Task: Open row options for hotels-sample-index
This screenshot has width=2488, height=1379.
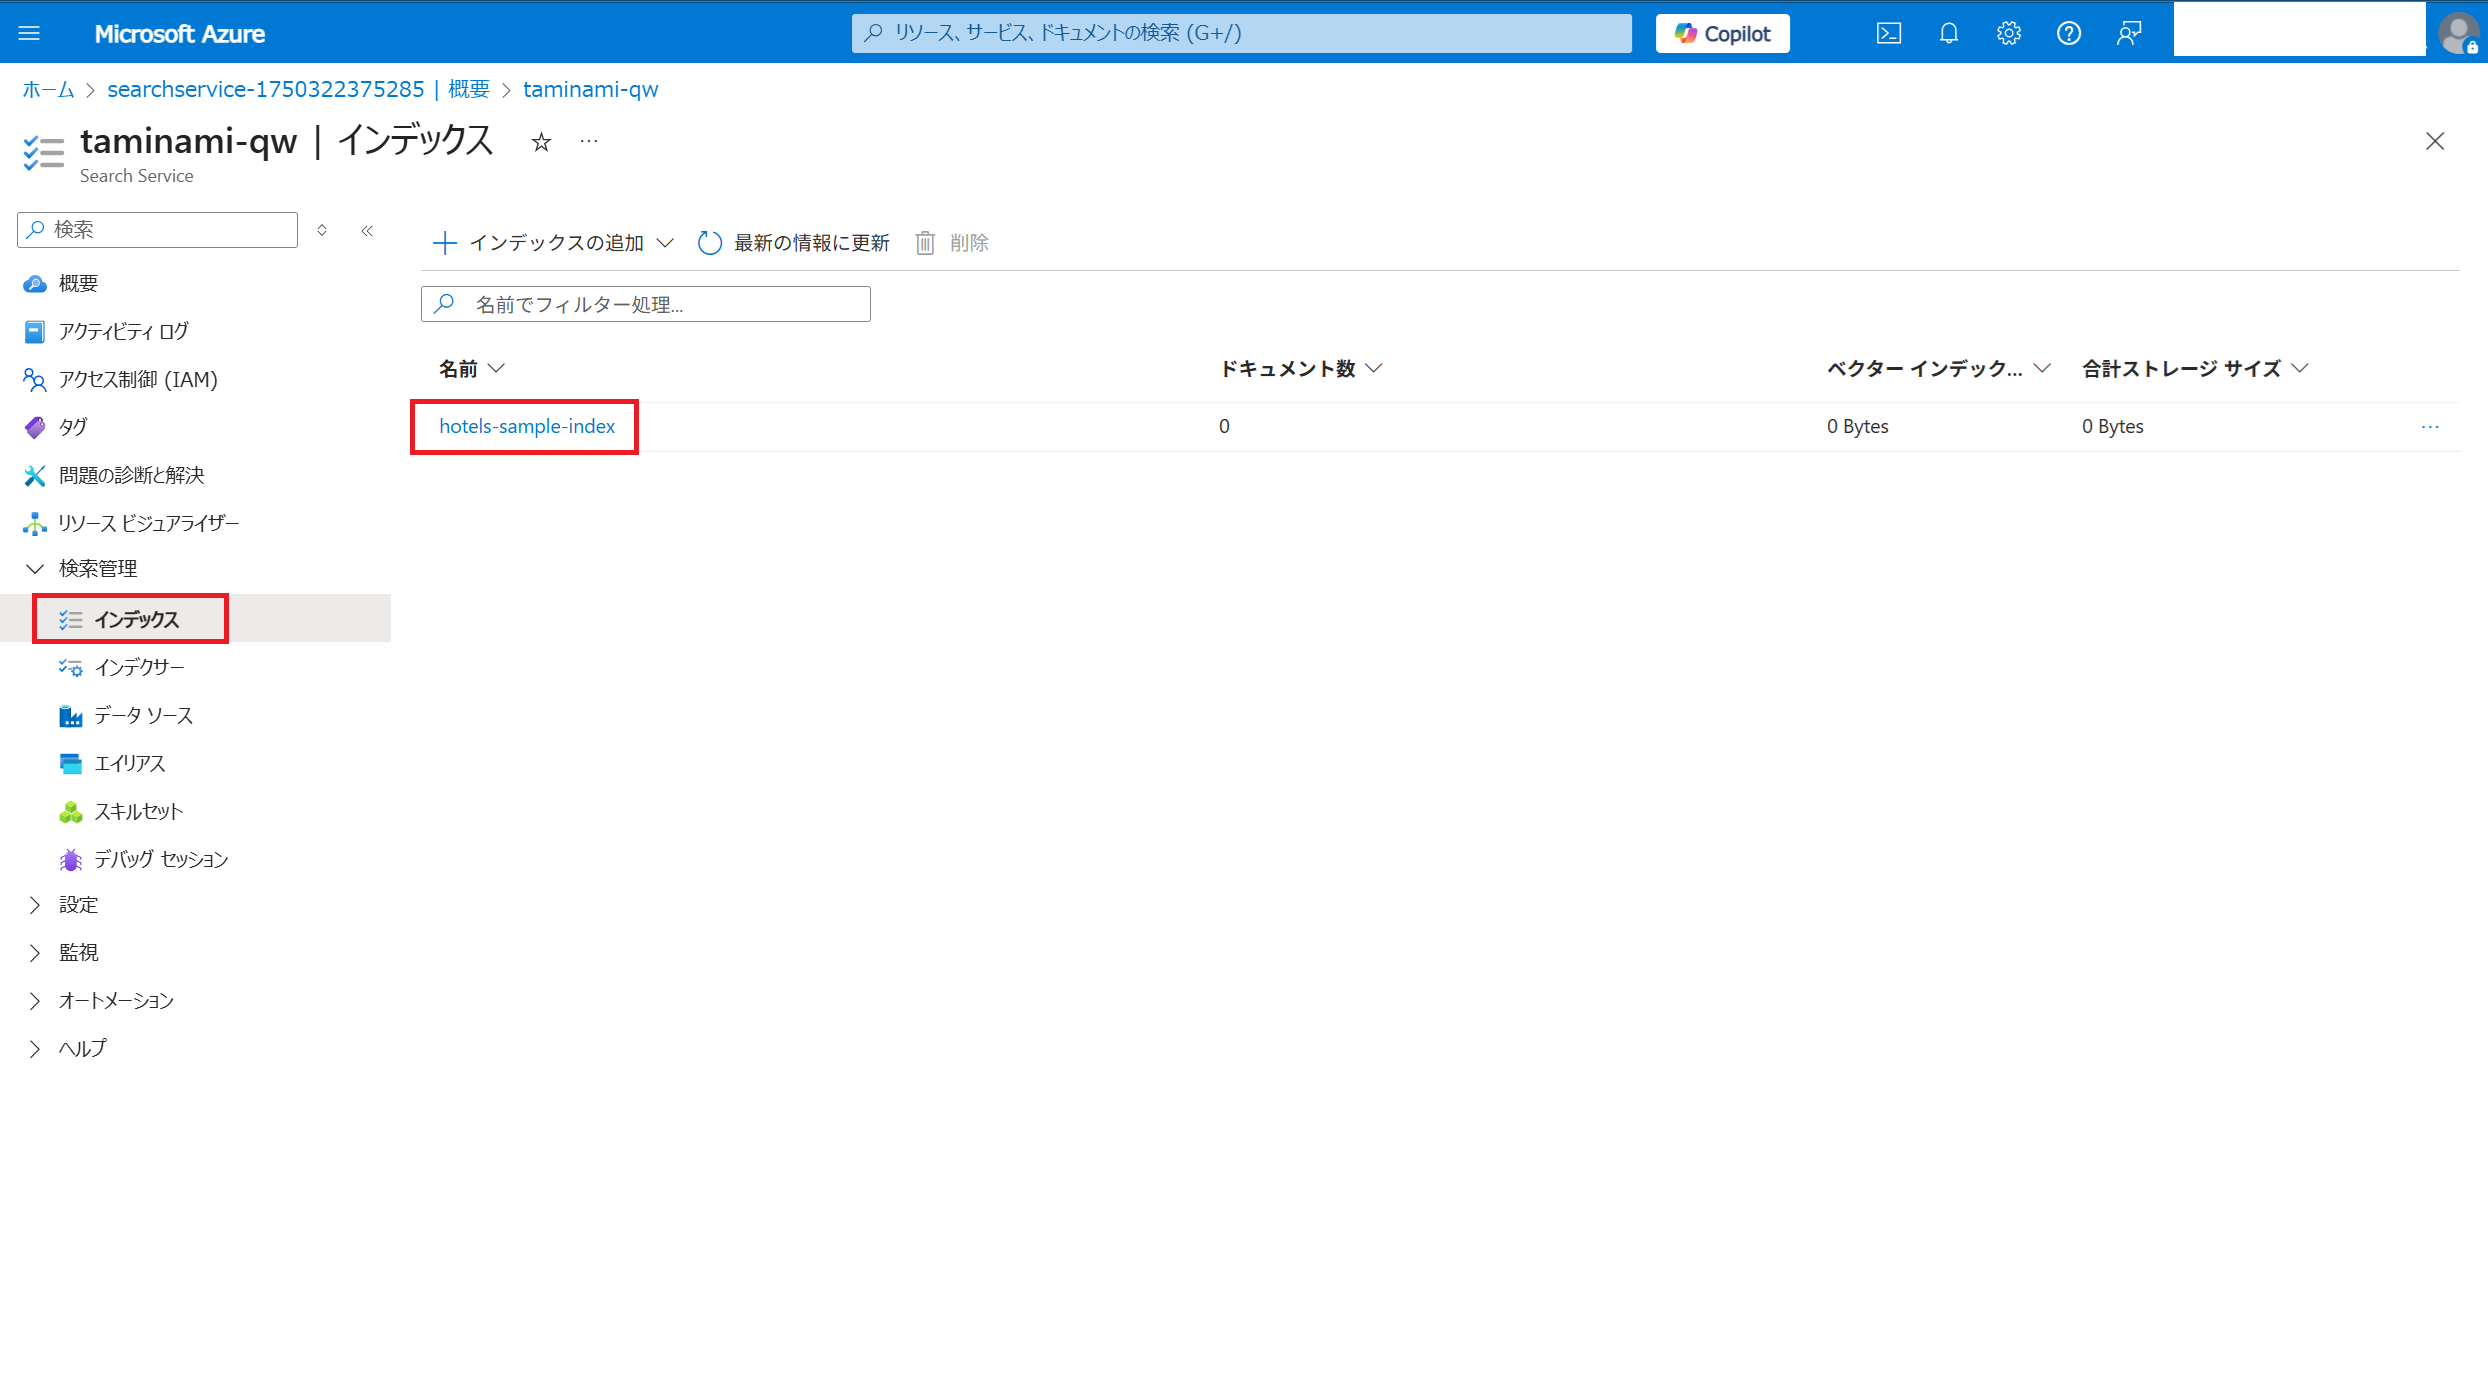Action: point(2430,427)
